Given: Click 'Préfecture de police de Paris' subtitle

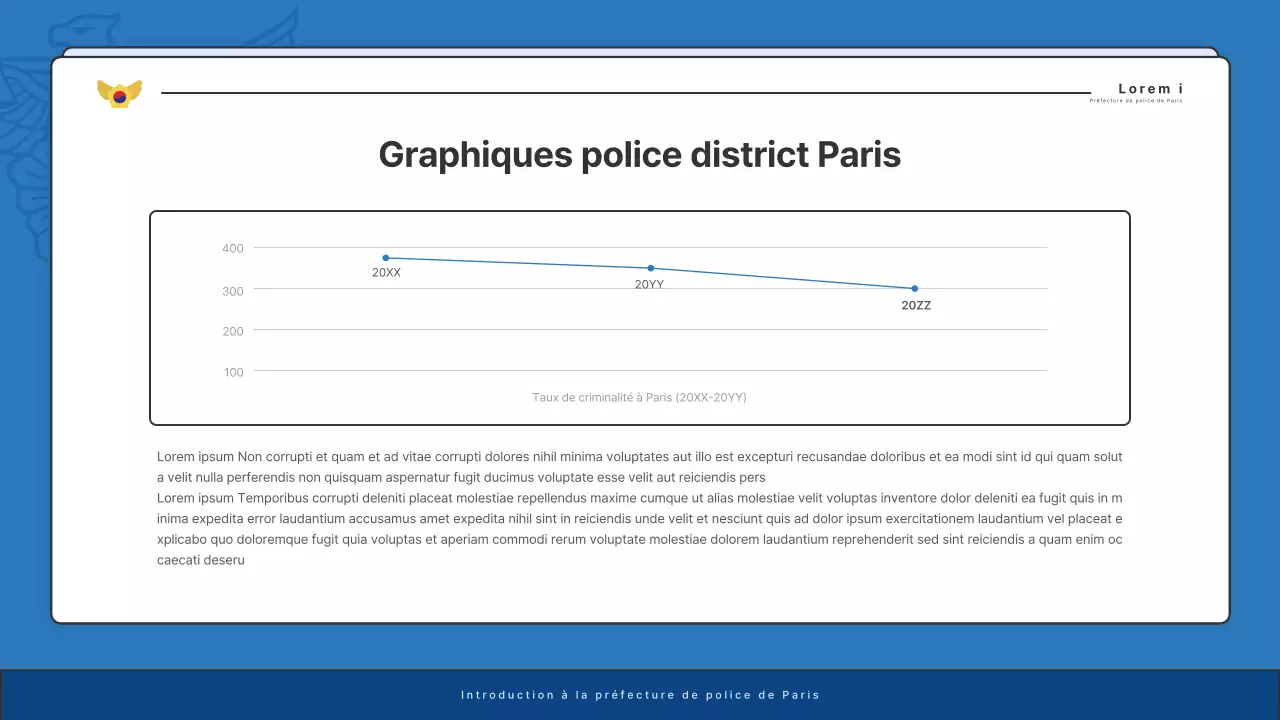Looking at the screenshot, I should [x=1136, y=100].
